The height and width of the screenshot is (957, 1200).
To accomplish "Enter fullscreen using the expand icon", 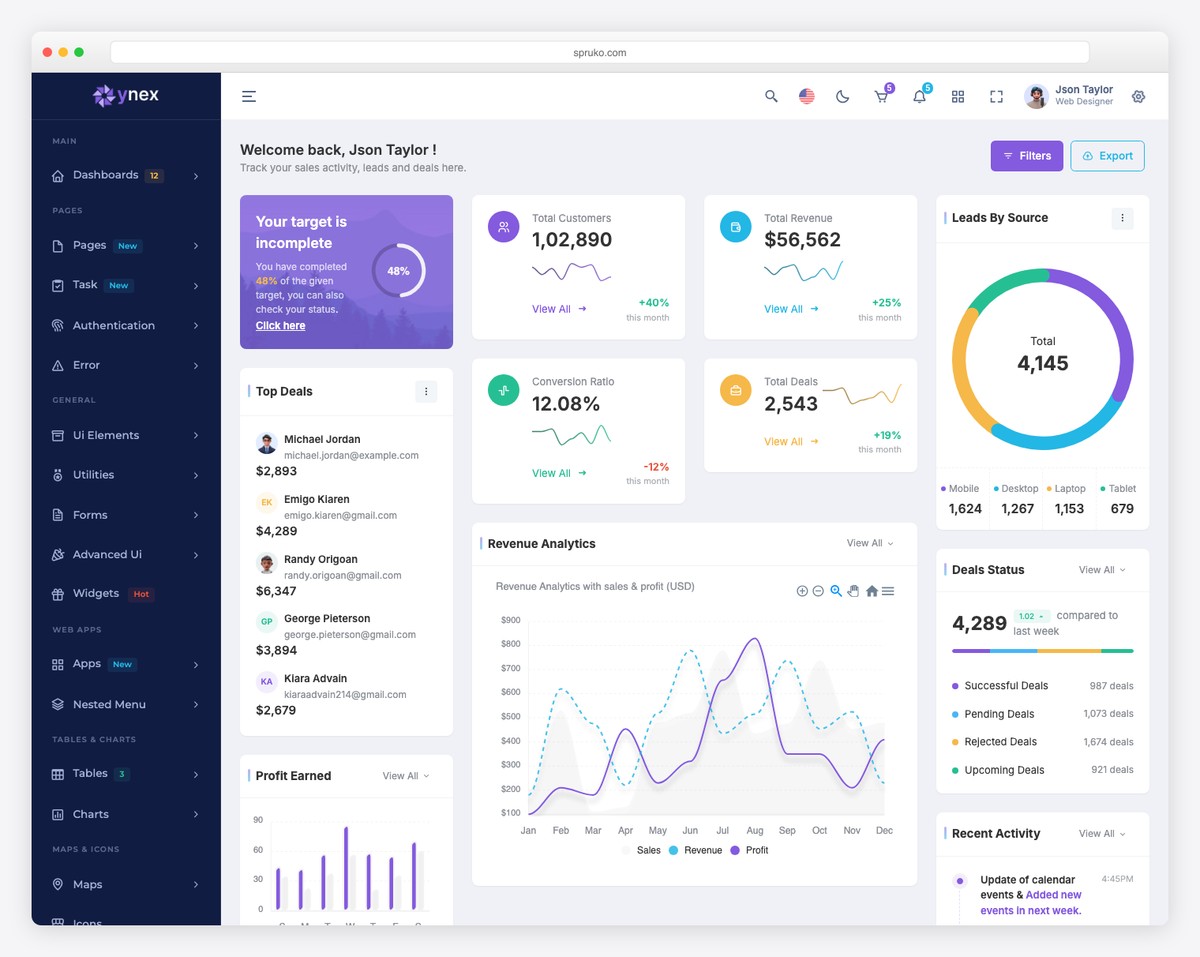I will pos(995,96).
